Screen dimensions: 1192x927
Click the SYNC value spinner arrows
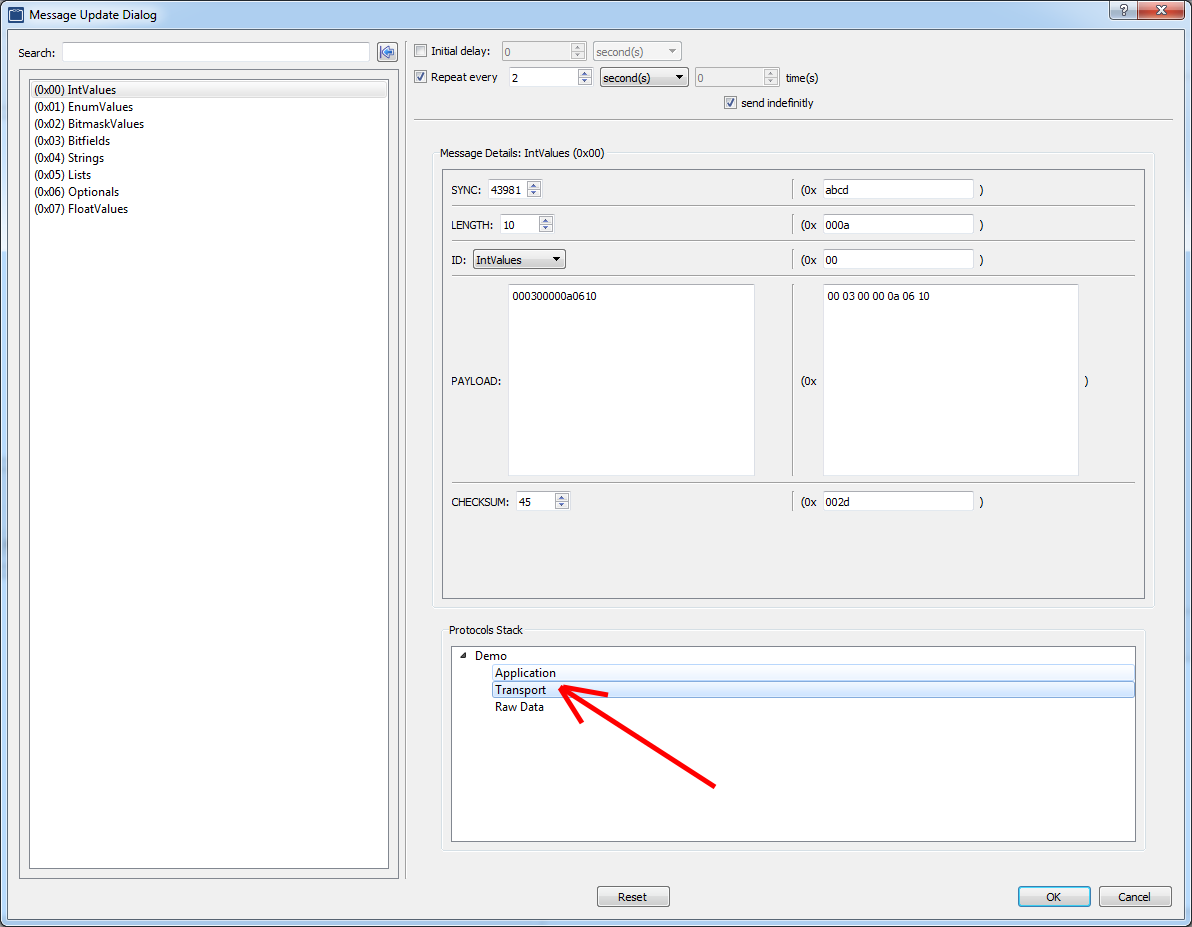pos(534,190)
